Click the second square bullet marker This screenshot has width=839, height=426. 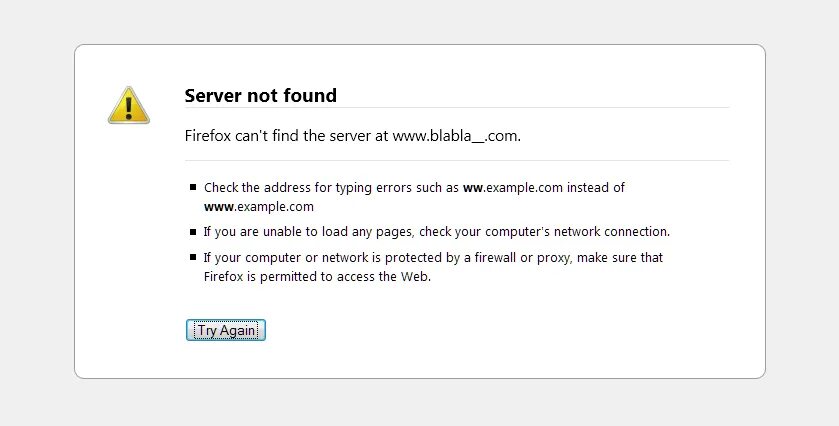point(192,231)
